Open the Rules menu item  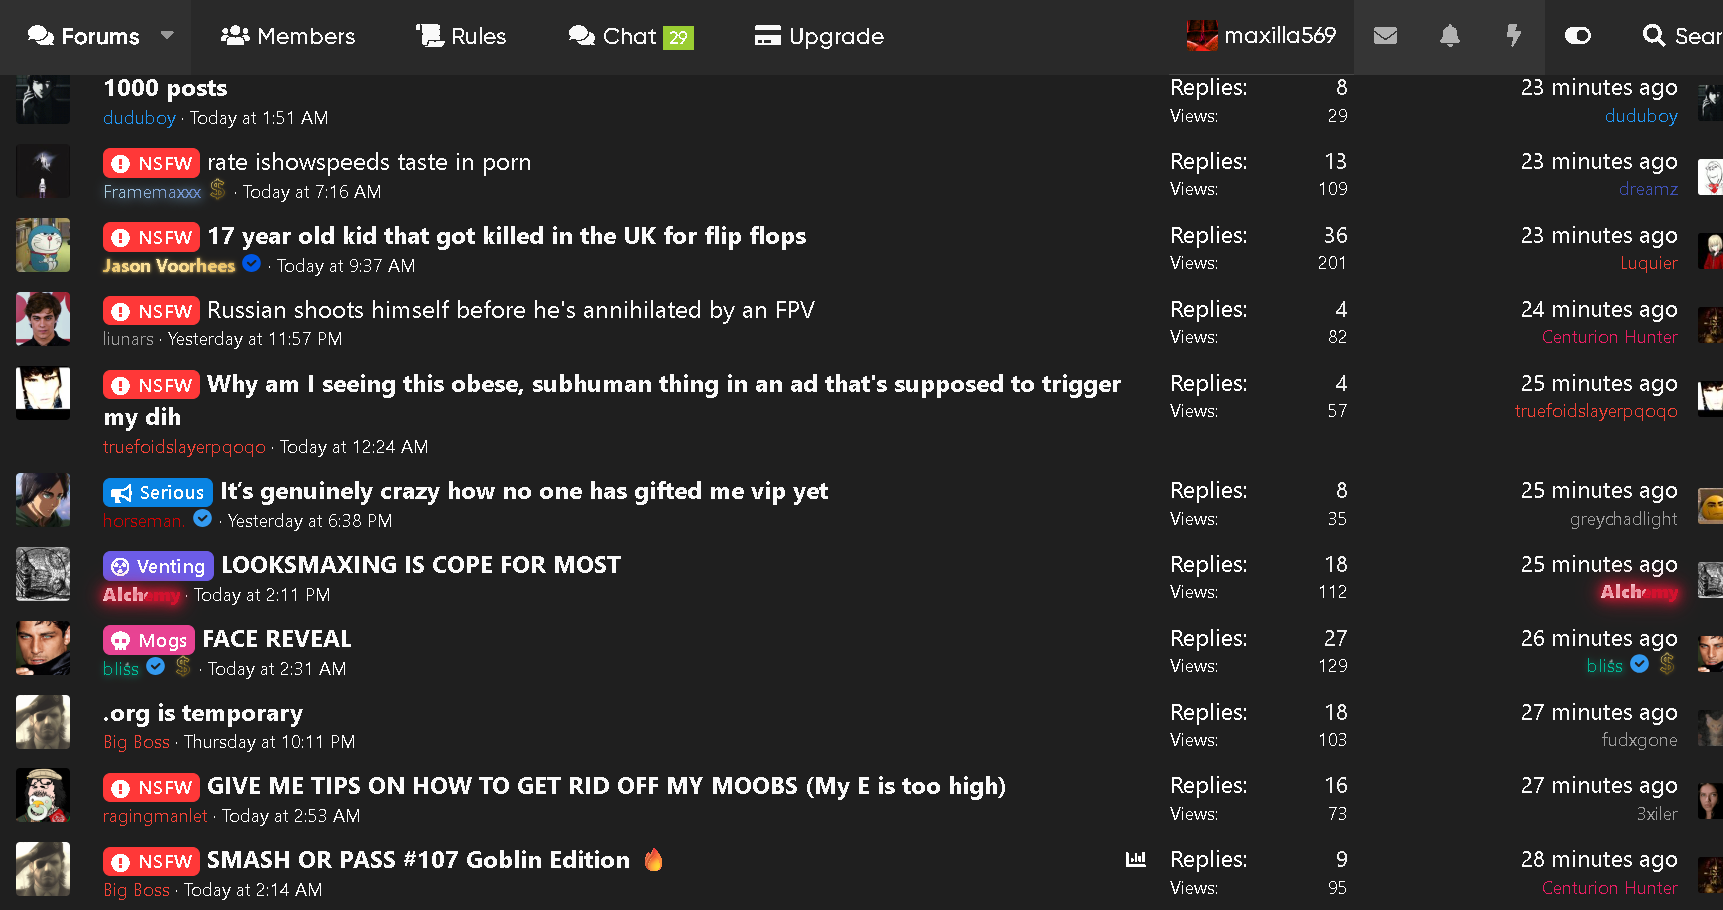click(x=461, y=36)
